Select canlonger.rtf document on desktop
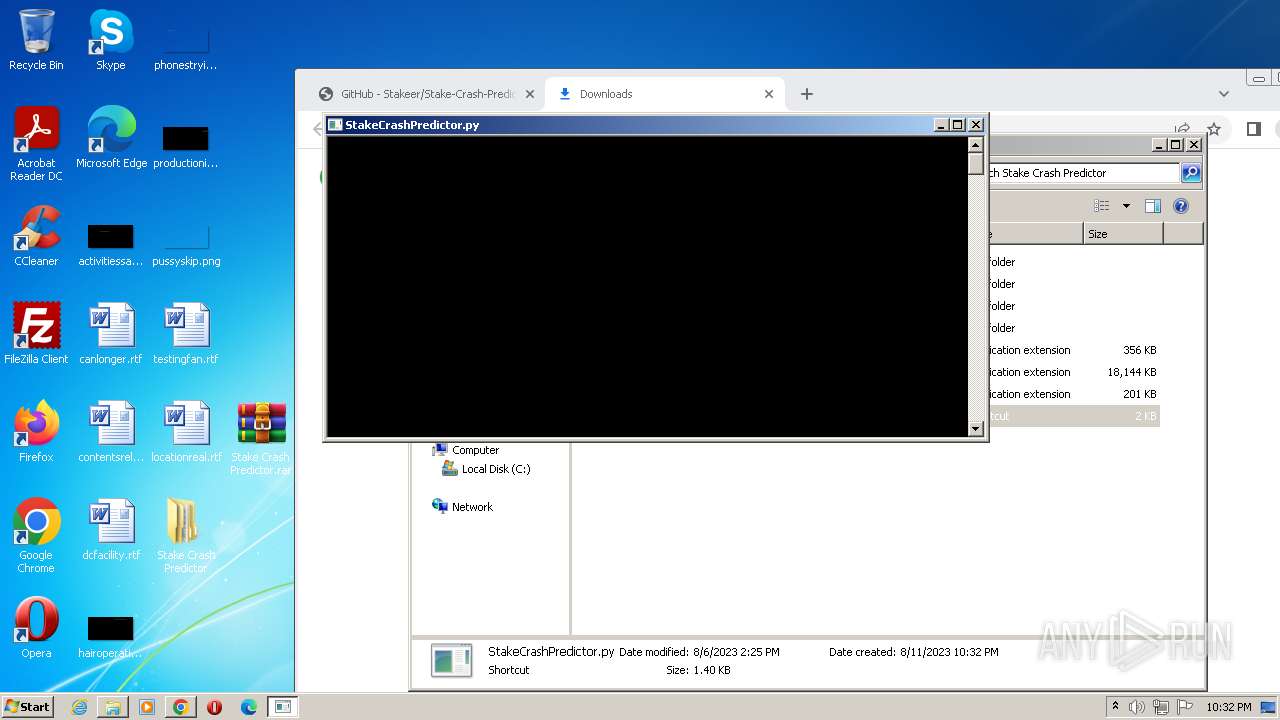 coord(111,334)
